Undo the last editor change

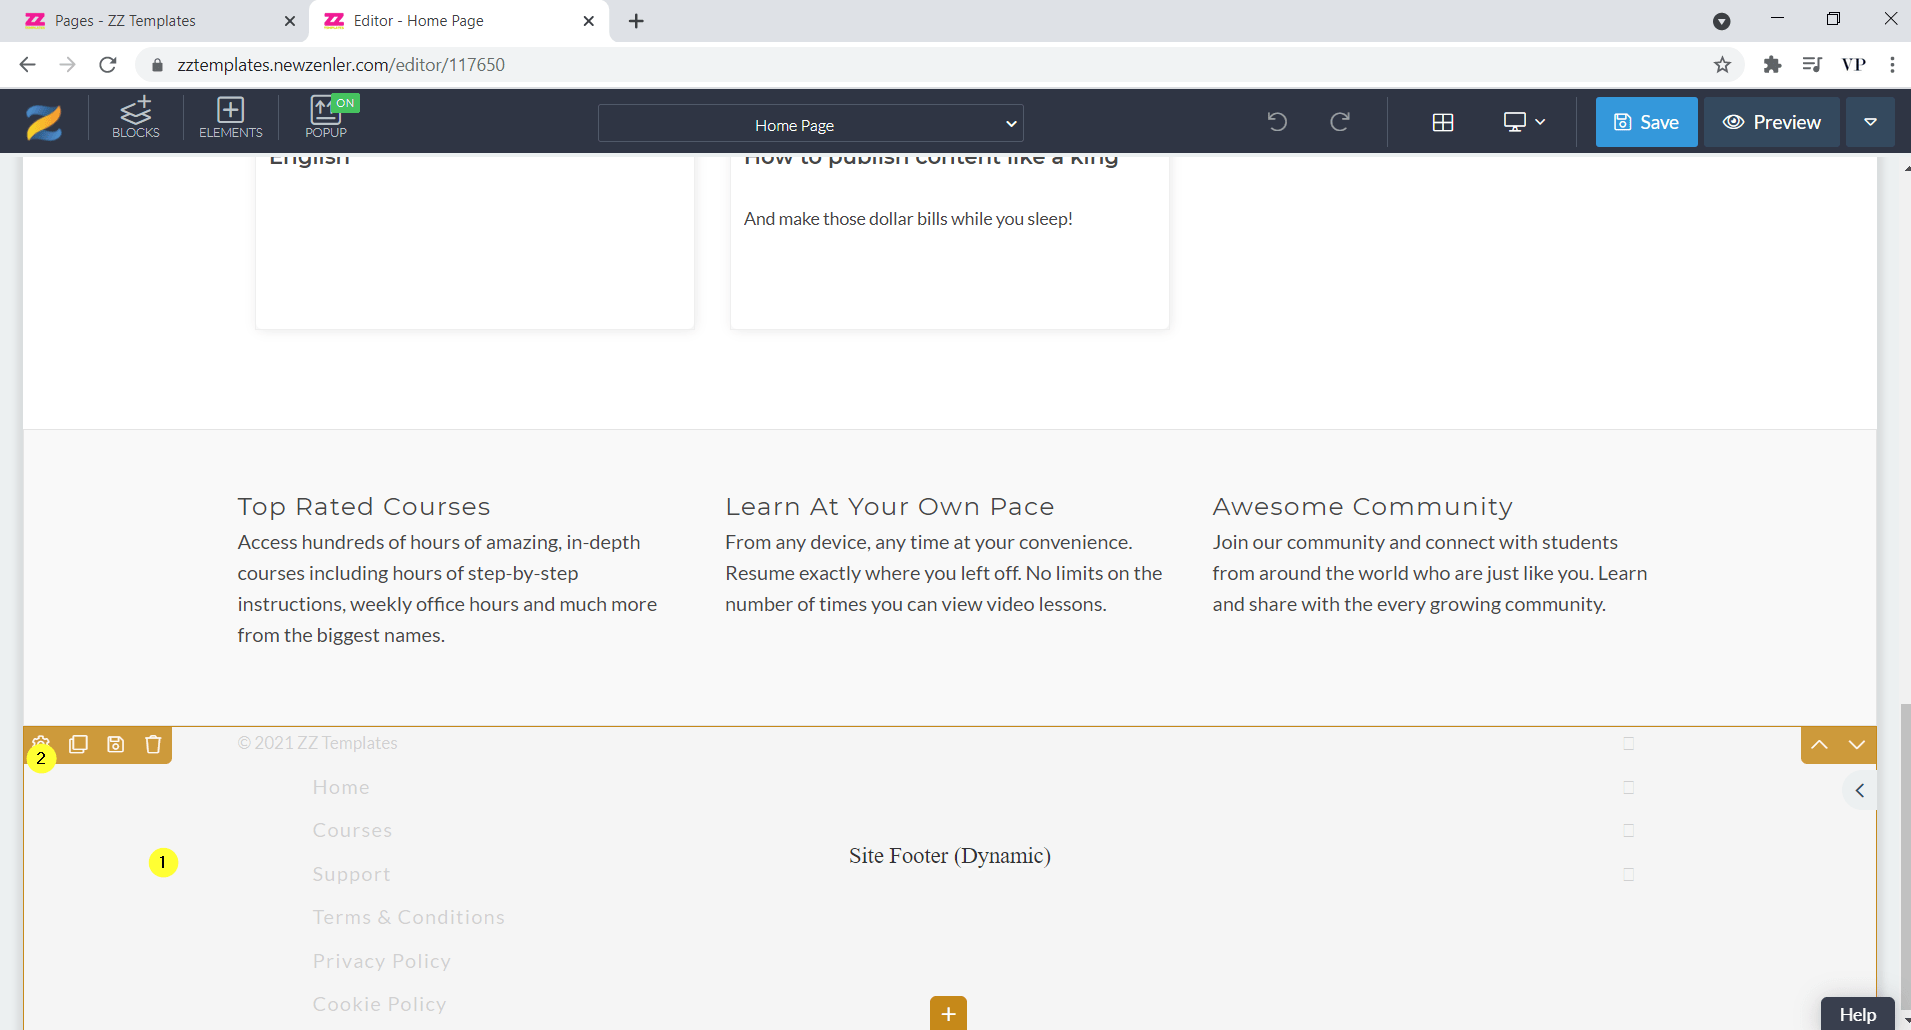coord(1276,122)
